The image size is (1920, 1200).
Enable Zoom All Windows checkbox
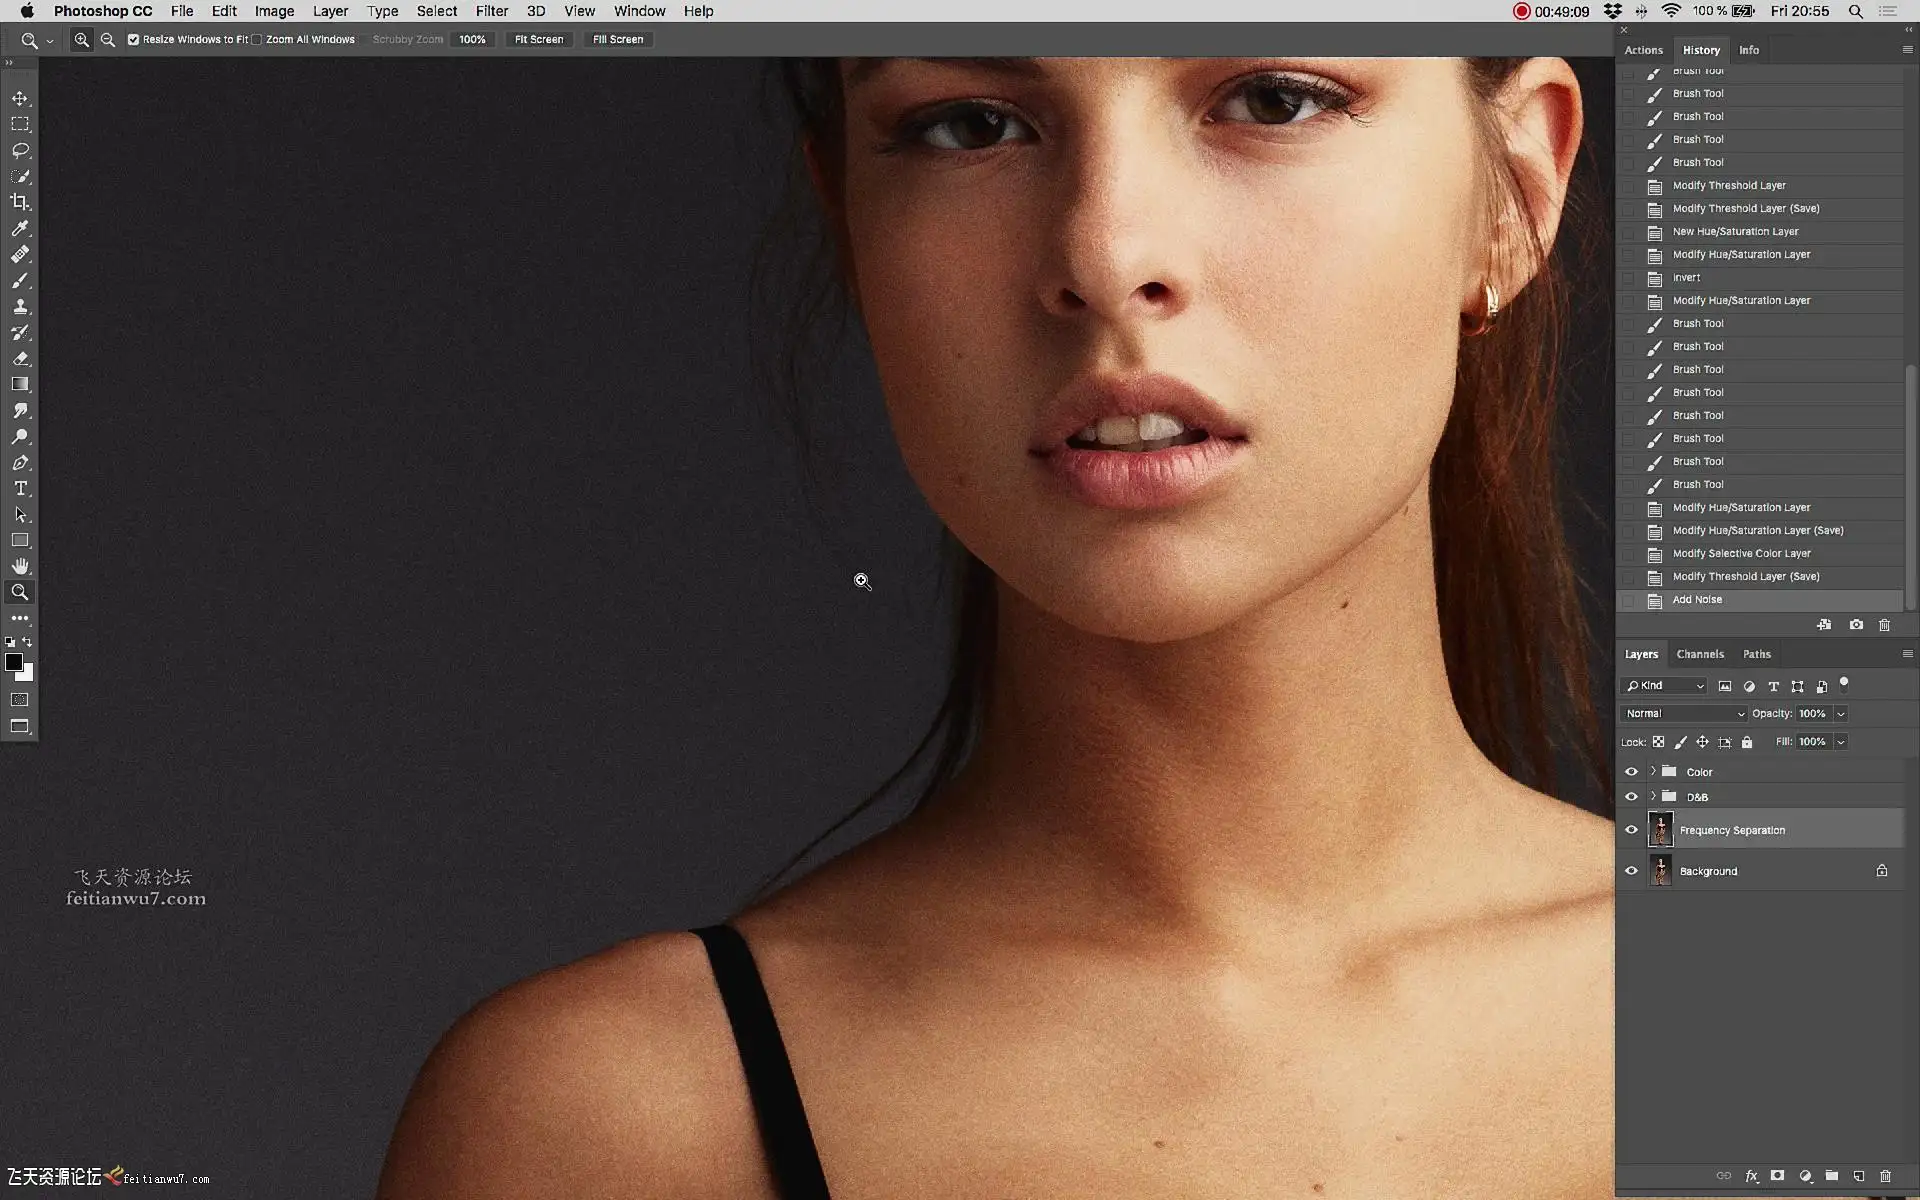(257, 40)
